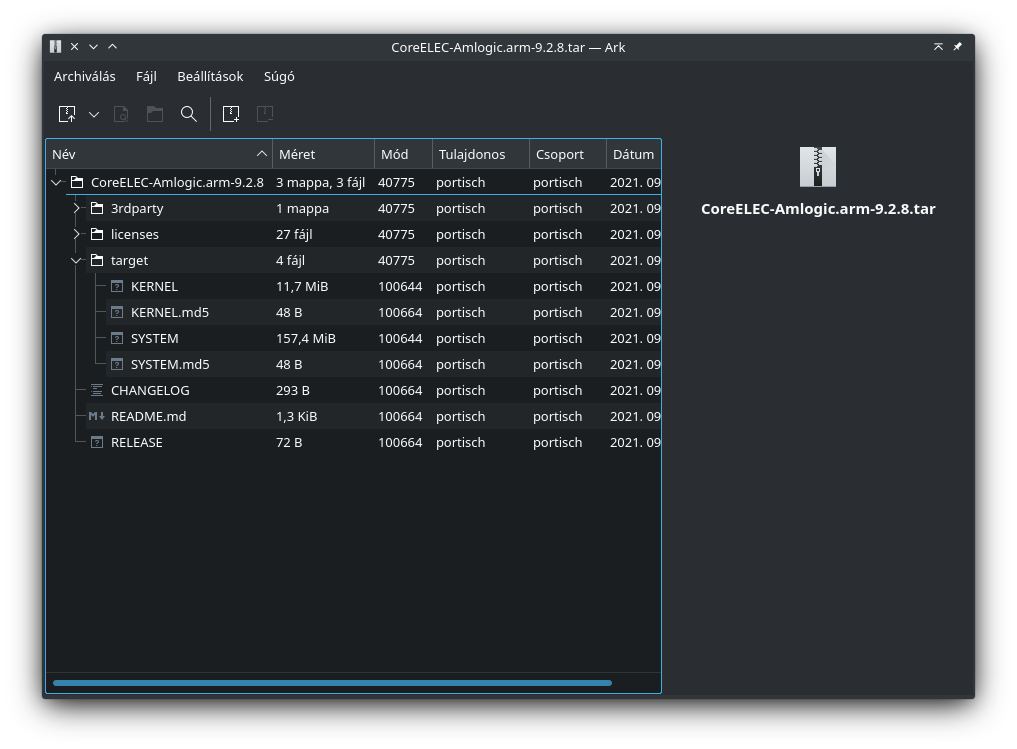Click the Add files toolbar icon
Viewport: 1017px width, 749px height.
click(231, 114)
